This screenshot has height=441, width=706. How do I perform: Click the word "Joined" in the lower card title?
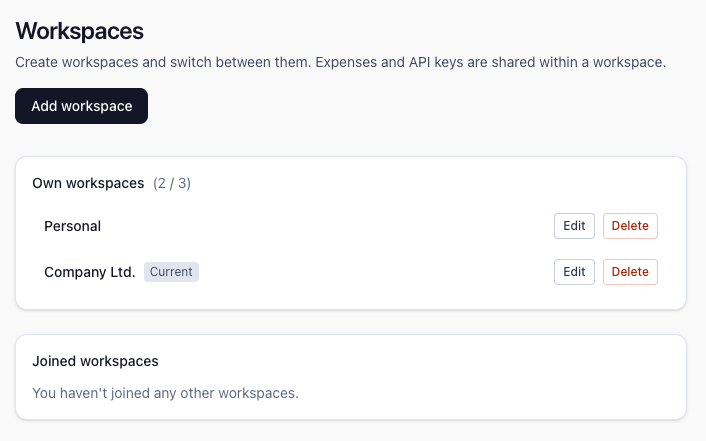pyautogui.click(x=54, y=361)
